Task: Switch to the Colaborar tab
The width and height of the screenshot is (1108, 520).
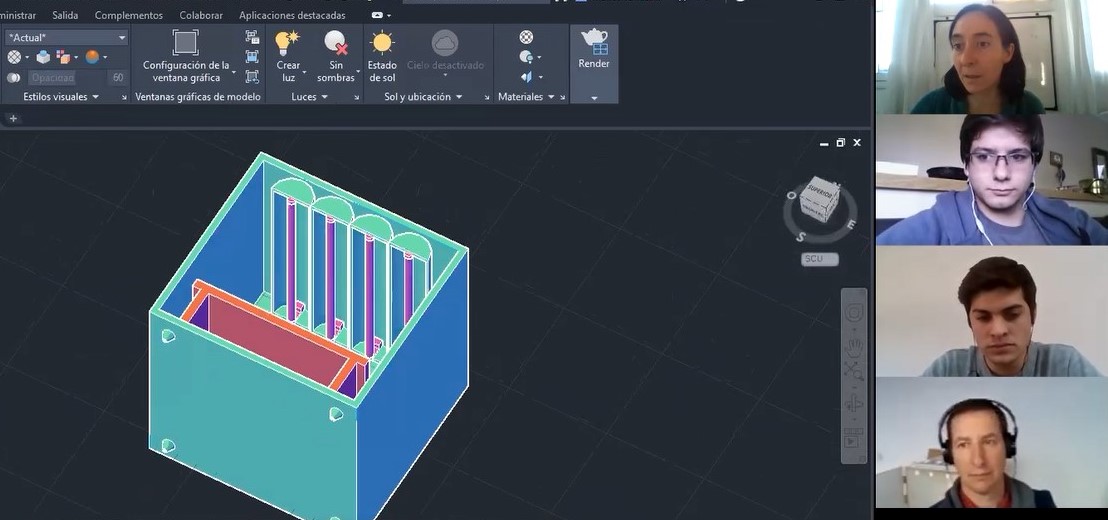Action: 201,15
